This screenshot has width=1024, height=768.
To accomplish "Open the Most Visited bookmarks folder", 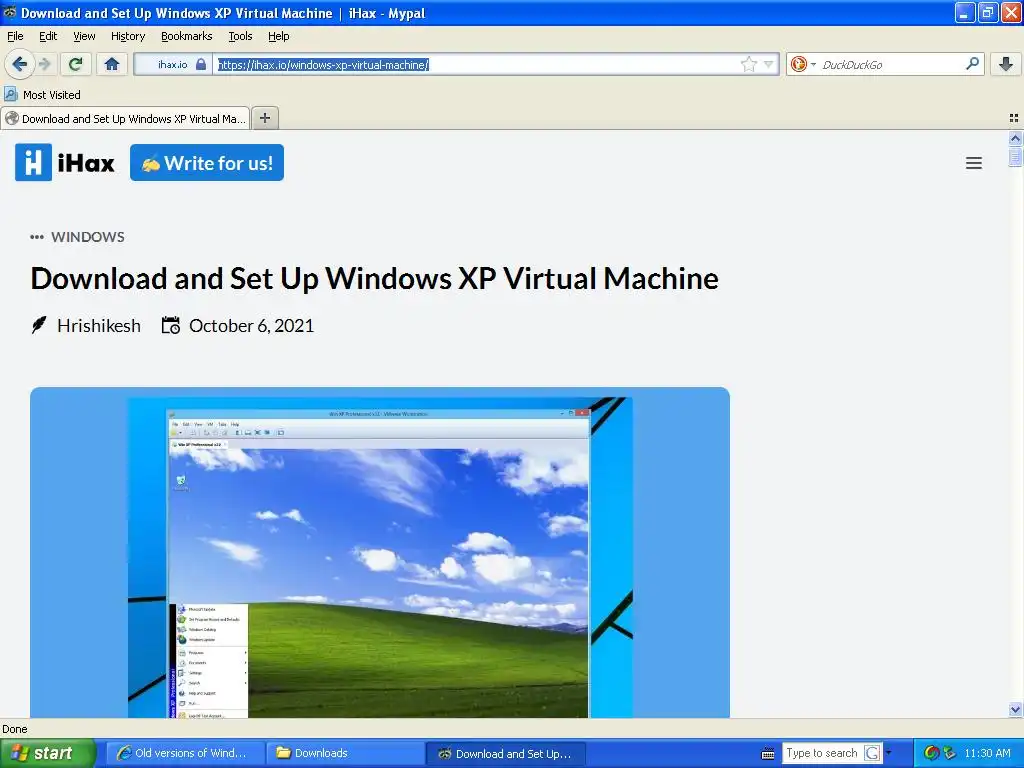I will 42,95.
